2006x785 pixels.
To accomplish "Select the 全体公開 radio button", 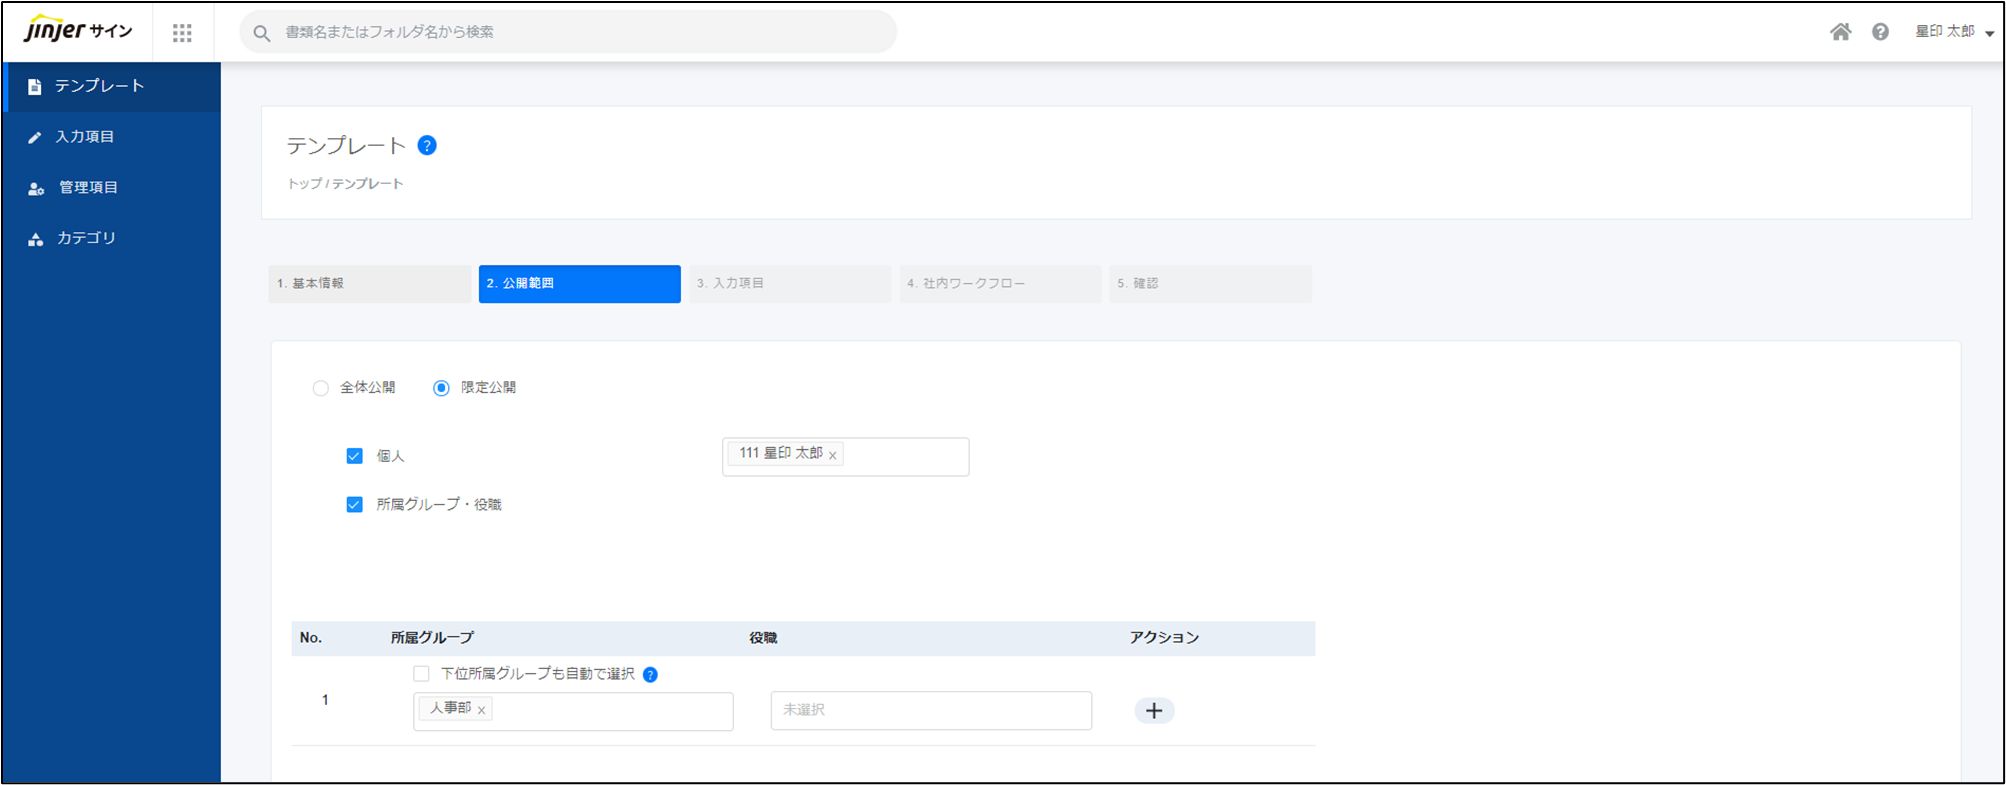I will click(x=321, y=388).
